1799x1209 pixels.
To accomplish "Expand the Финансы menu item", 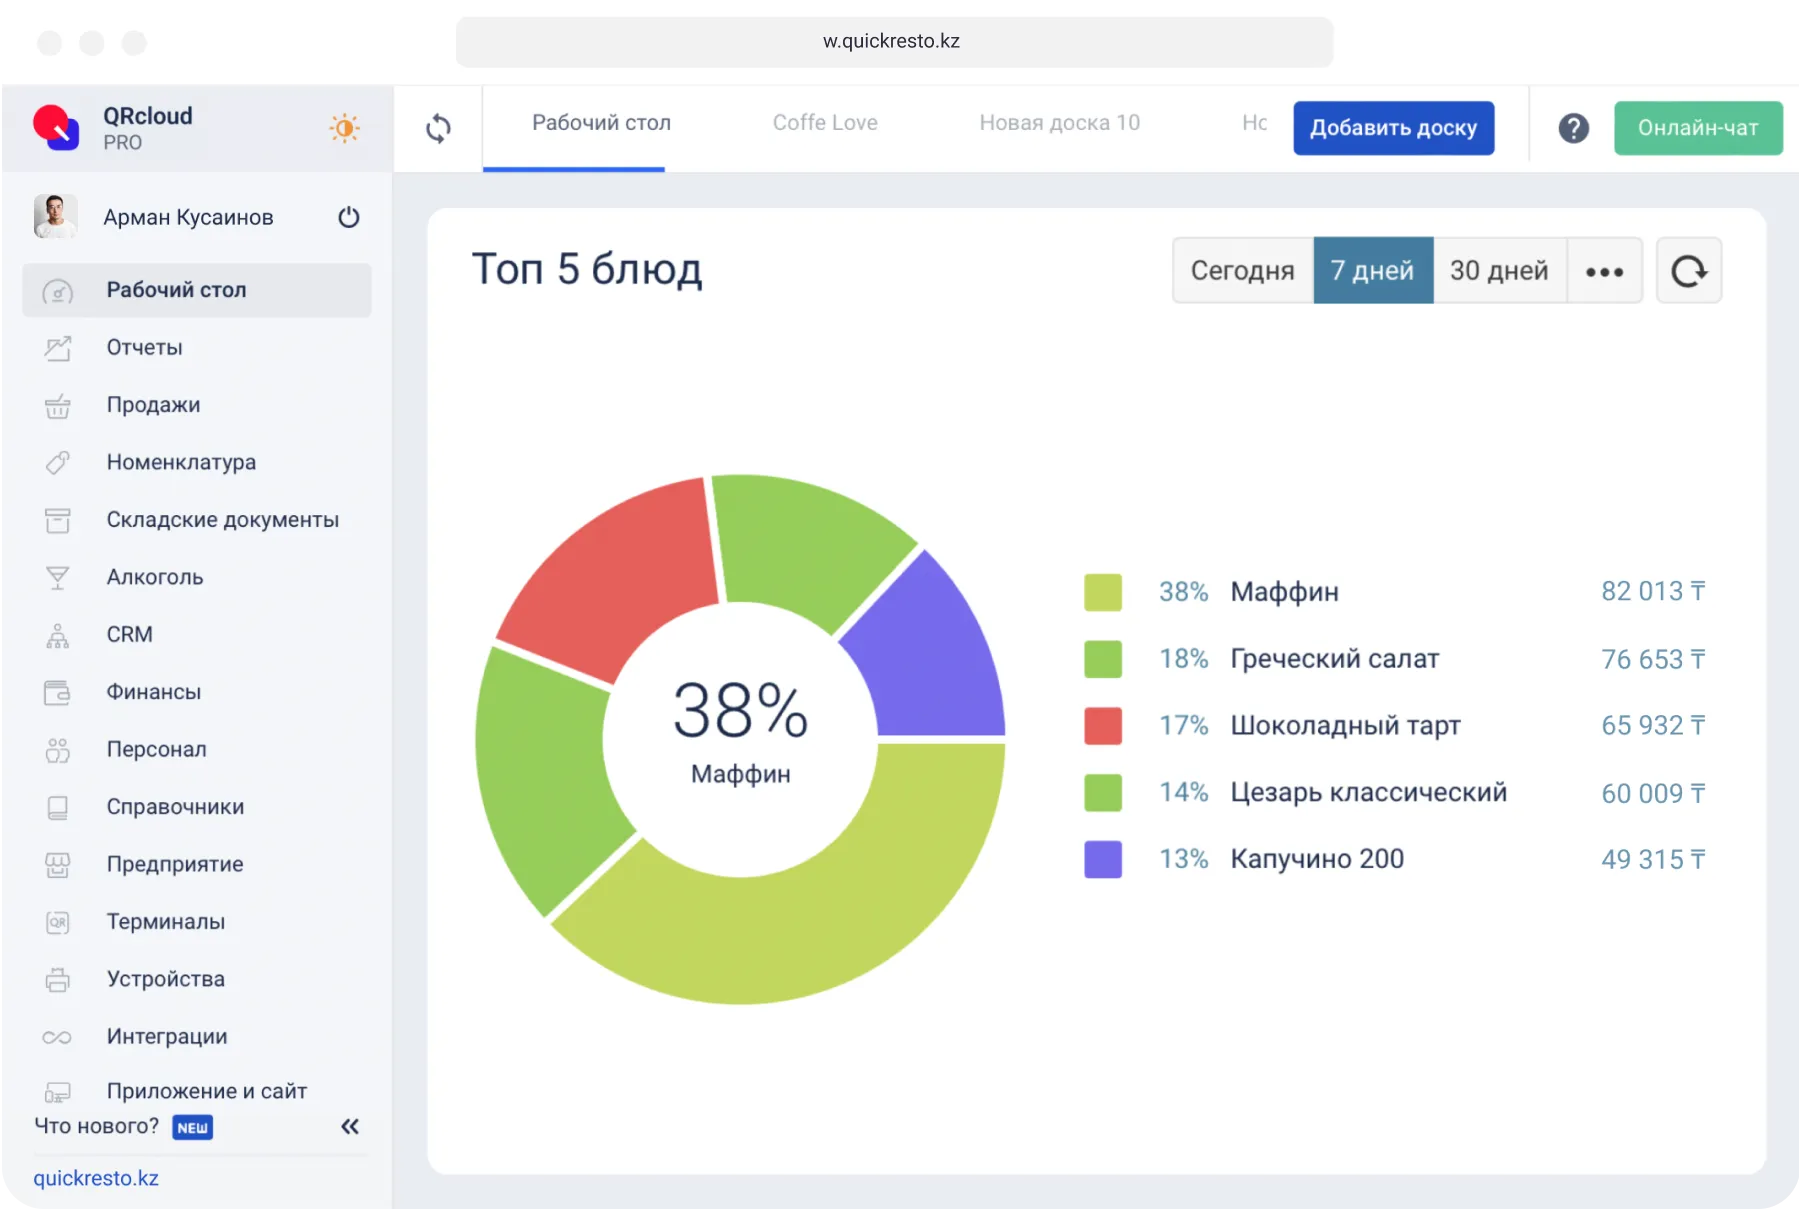I will point(153,692).
